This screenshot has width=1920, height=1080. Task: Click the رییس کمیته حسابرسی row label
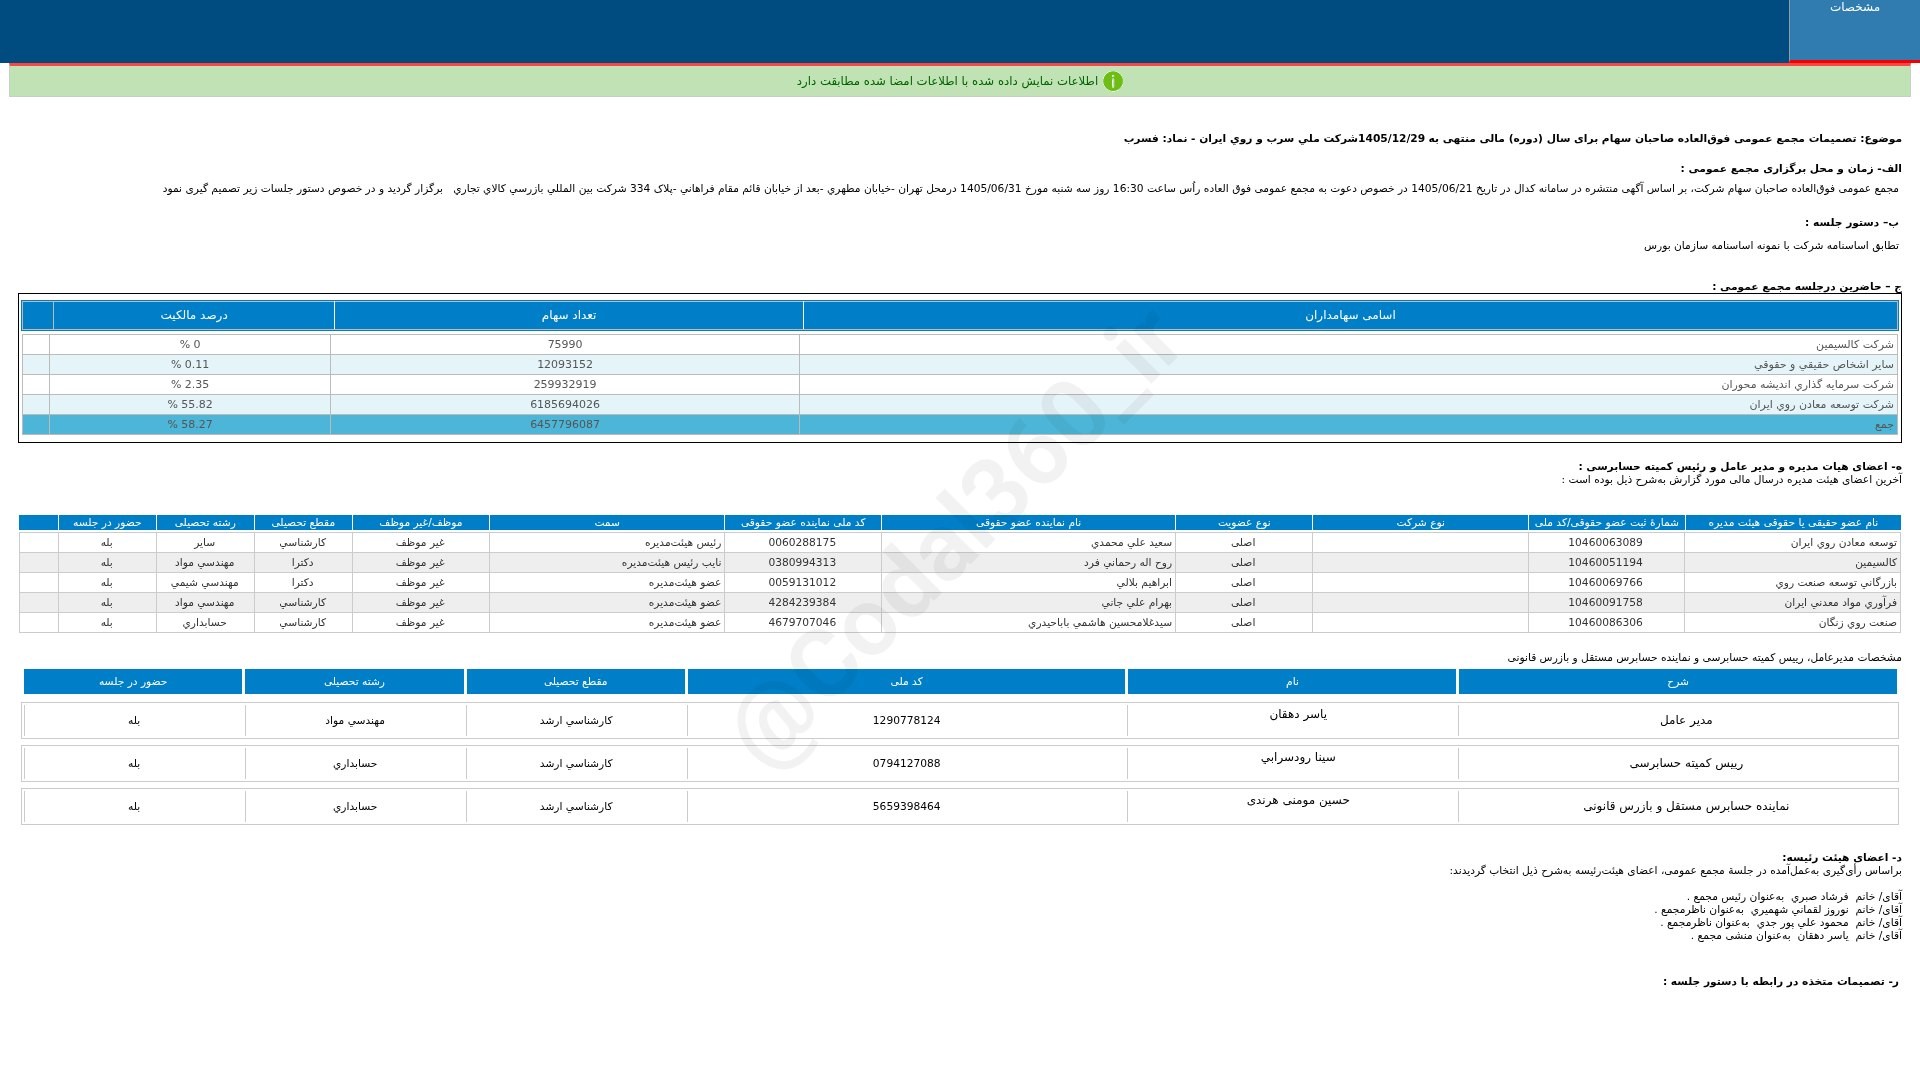point(1686,764)
